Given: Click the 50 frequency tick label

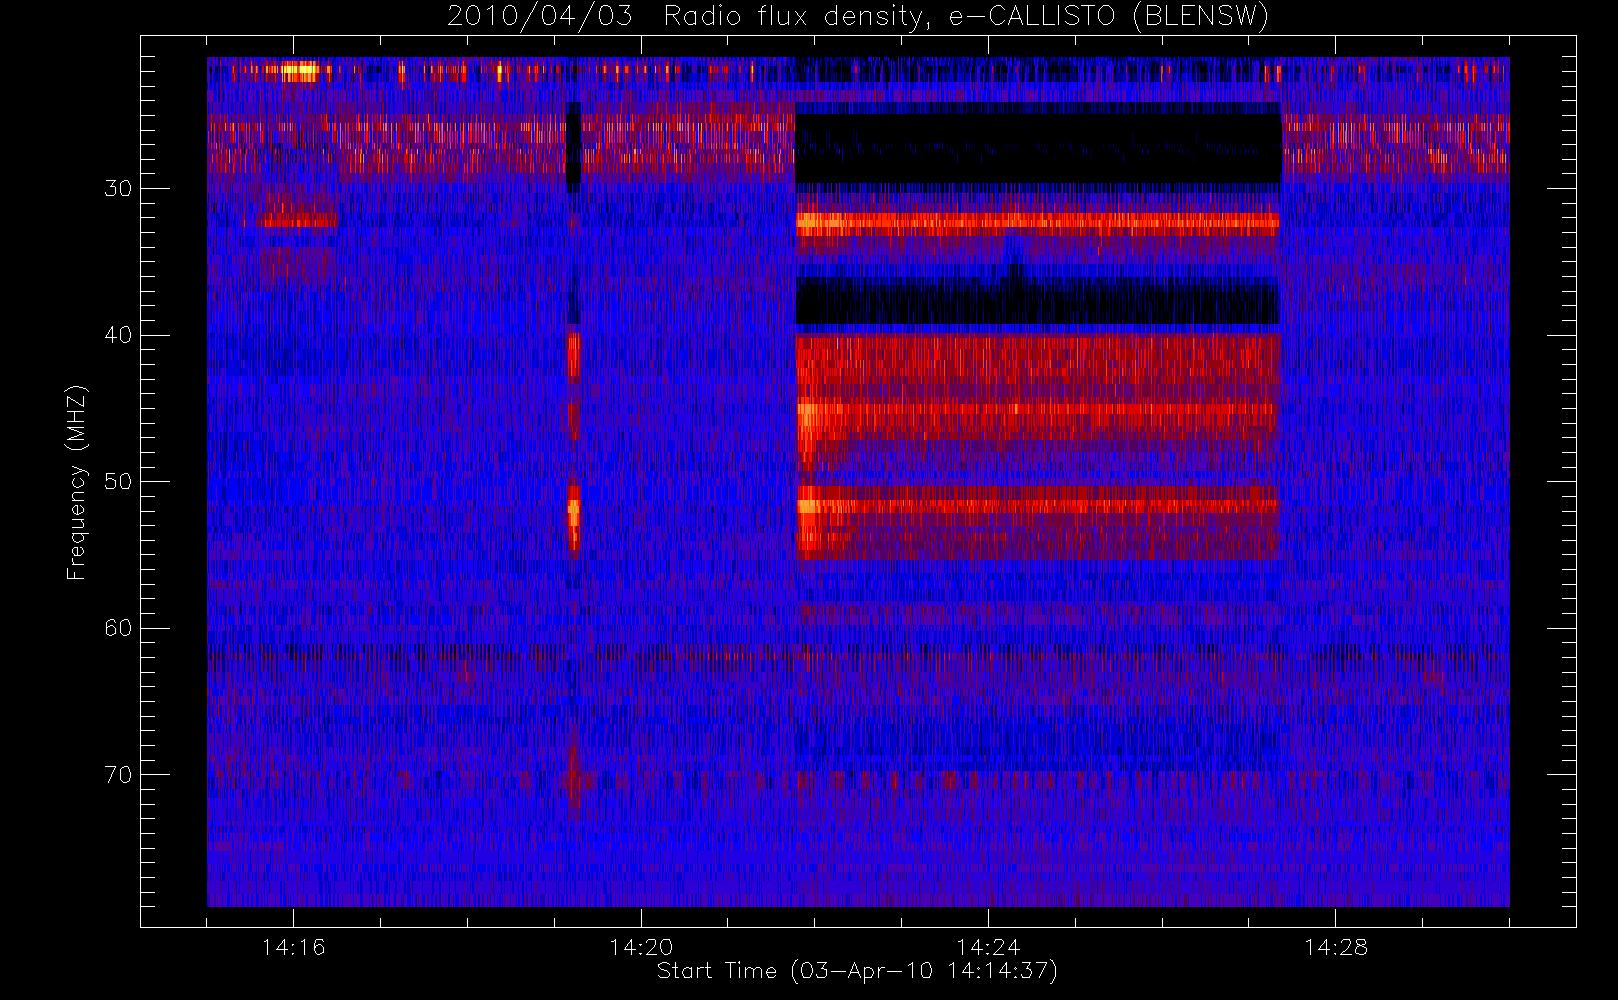Looking at the screenshot, I should (118, 481).
